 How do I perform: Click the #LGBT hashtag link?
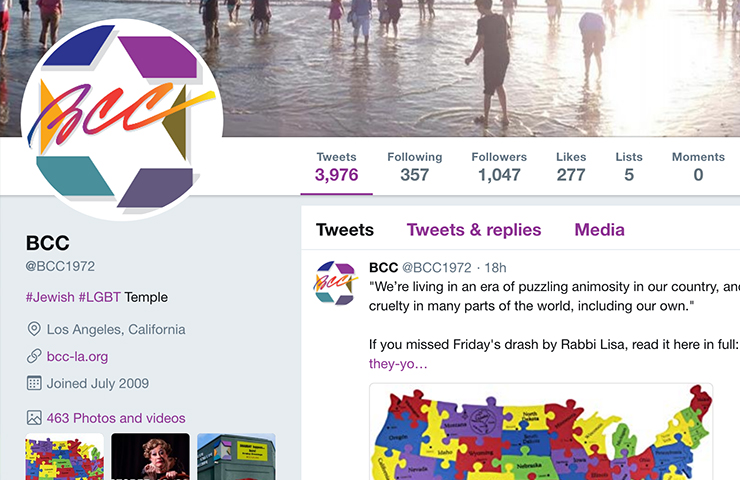(100, 297)
